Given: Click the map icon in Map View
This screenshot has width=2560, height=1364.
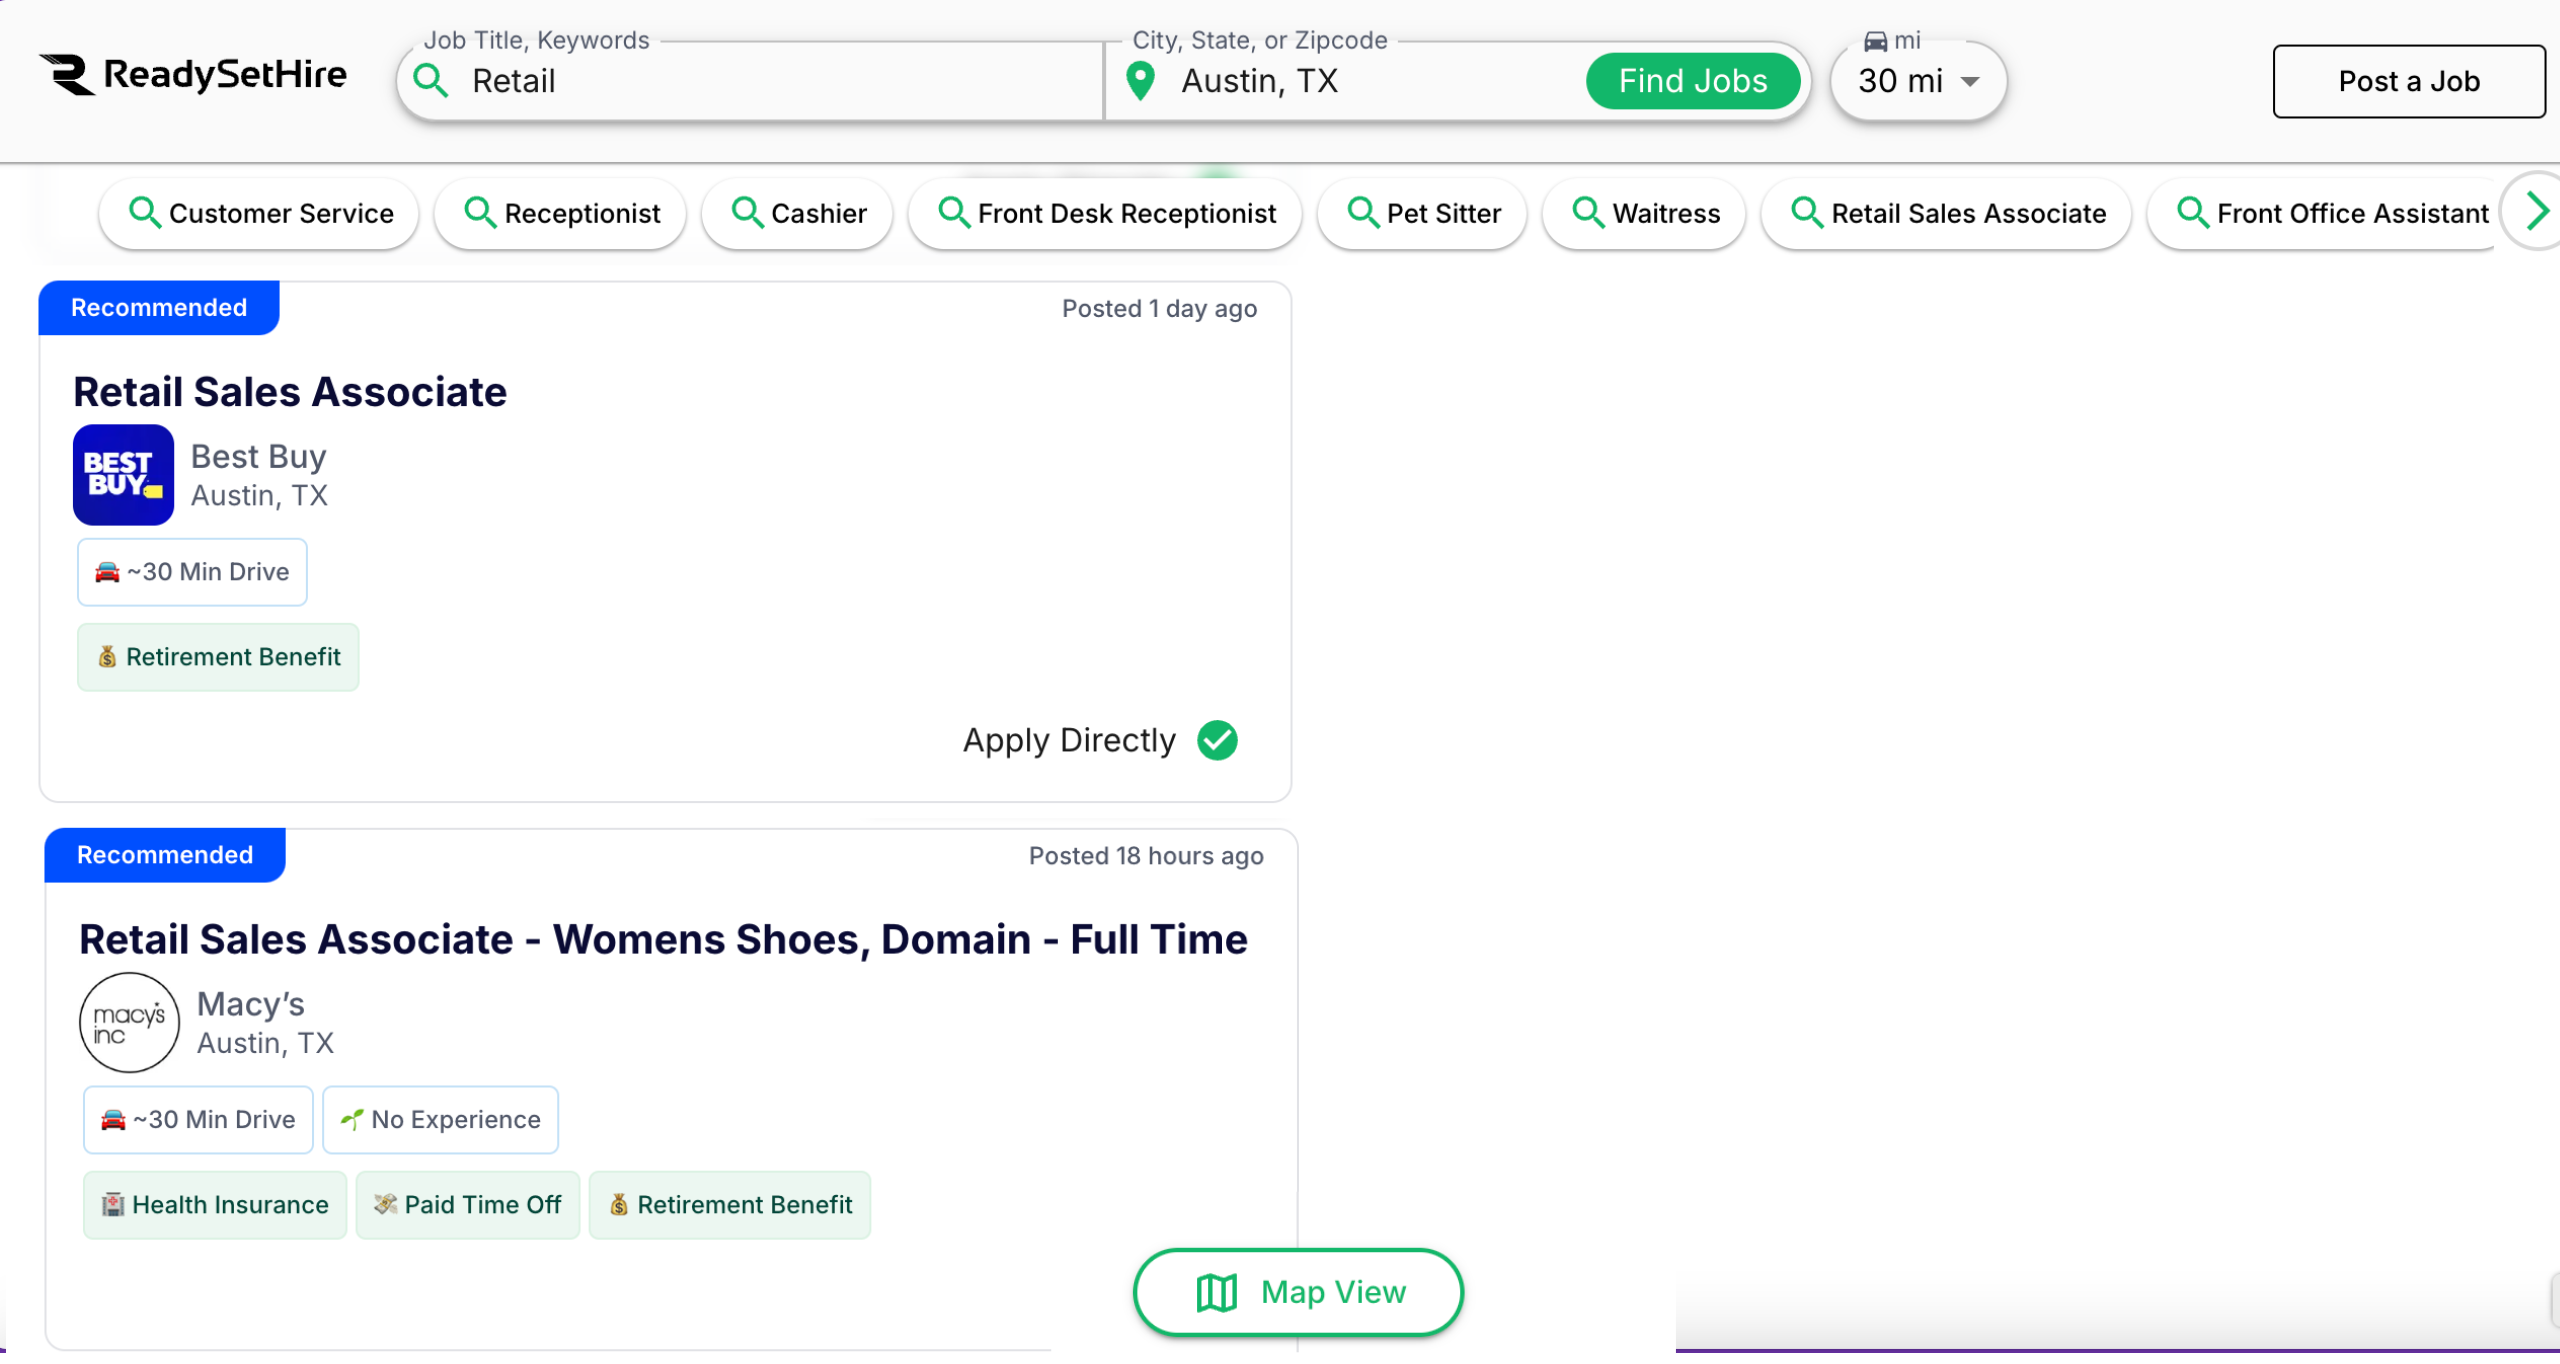Looking at the screenshot, I should tap(1217, 1292).
